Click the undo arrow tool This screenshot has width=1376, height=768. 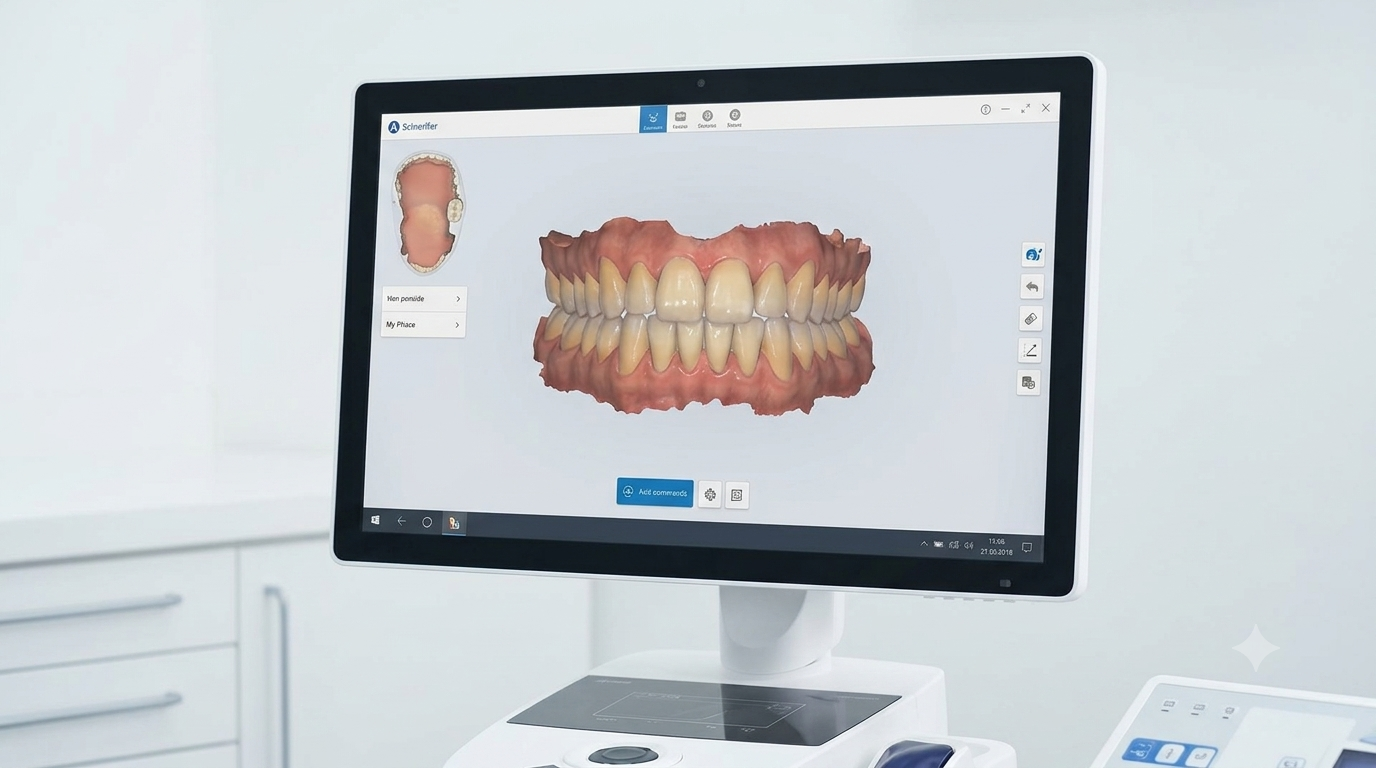(x=1031, y=287)
